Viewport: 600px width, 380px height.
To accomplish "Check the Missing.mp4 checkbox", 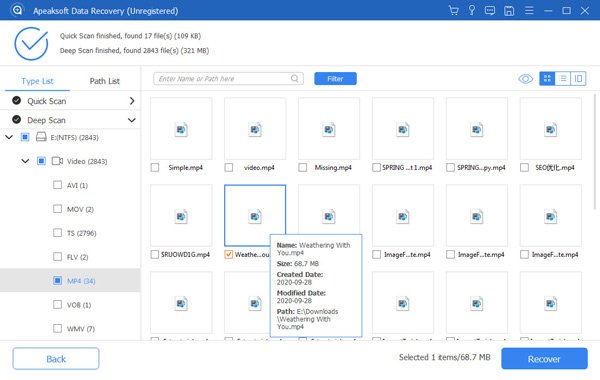I will pos(303,168).
